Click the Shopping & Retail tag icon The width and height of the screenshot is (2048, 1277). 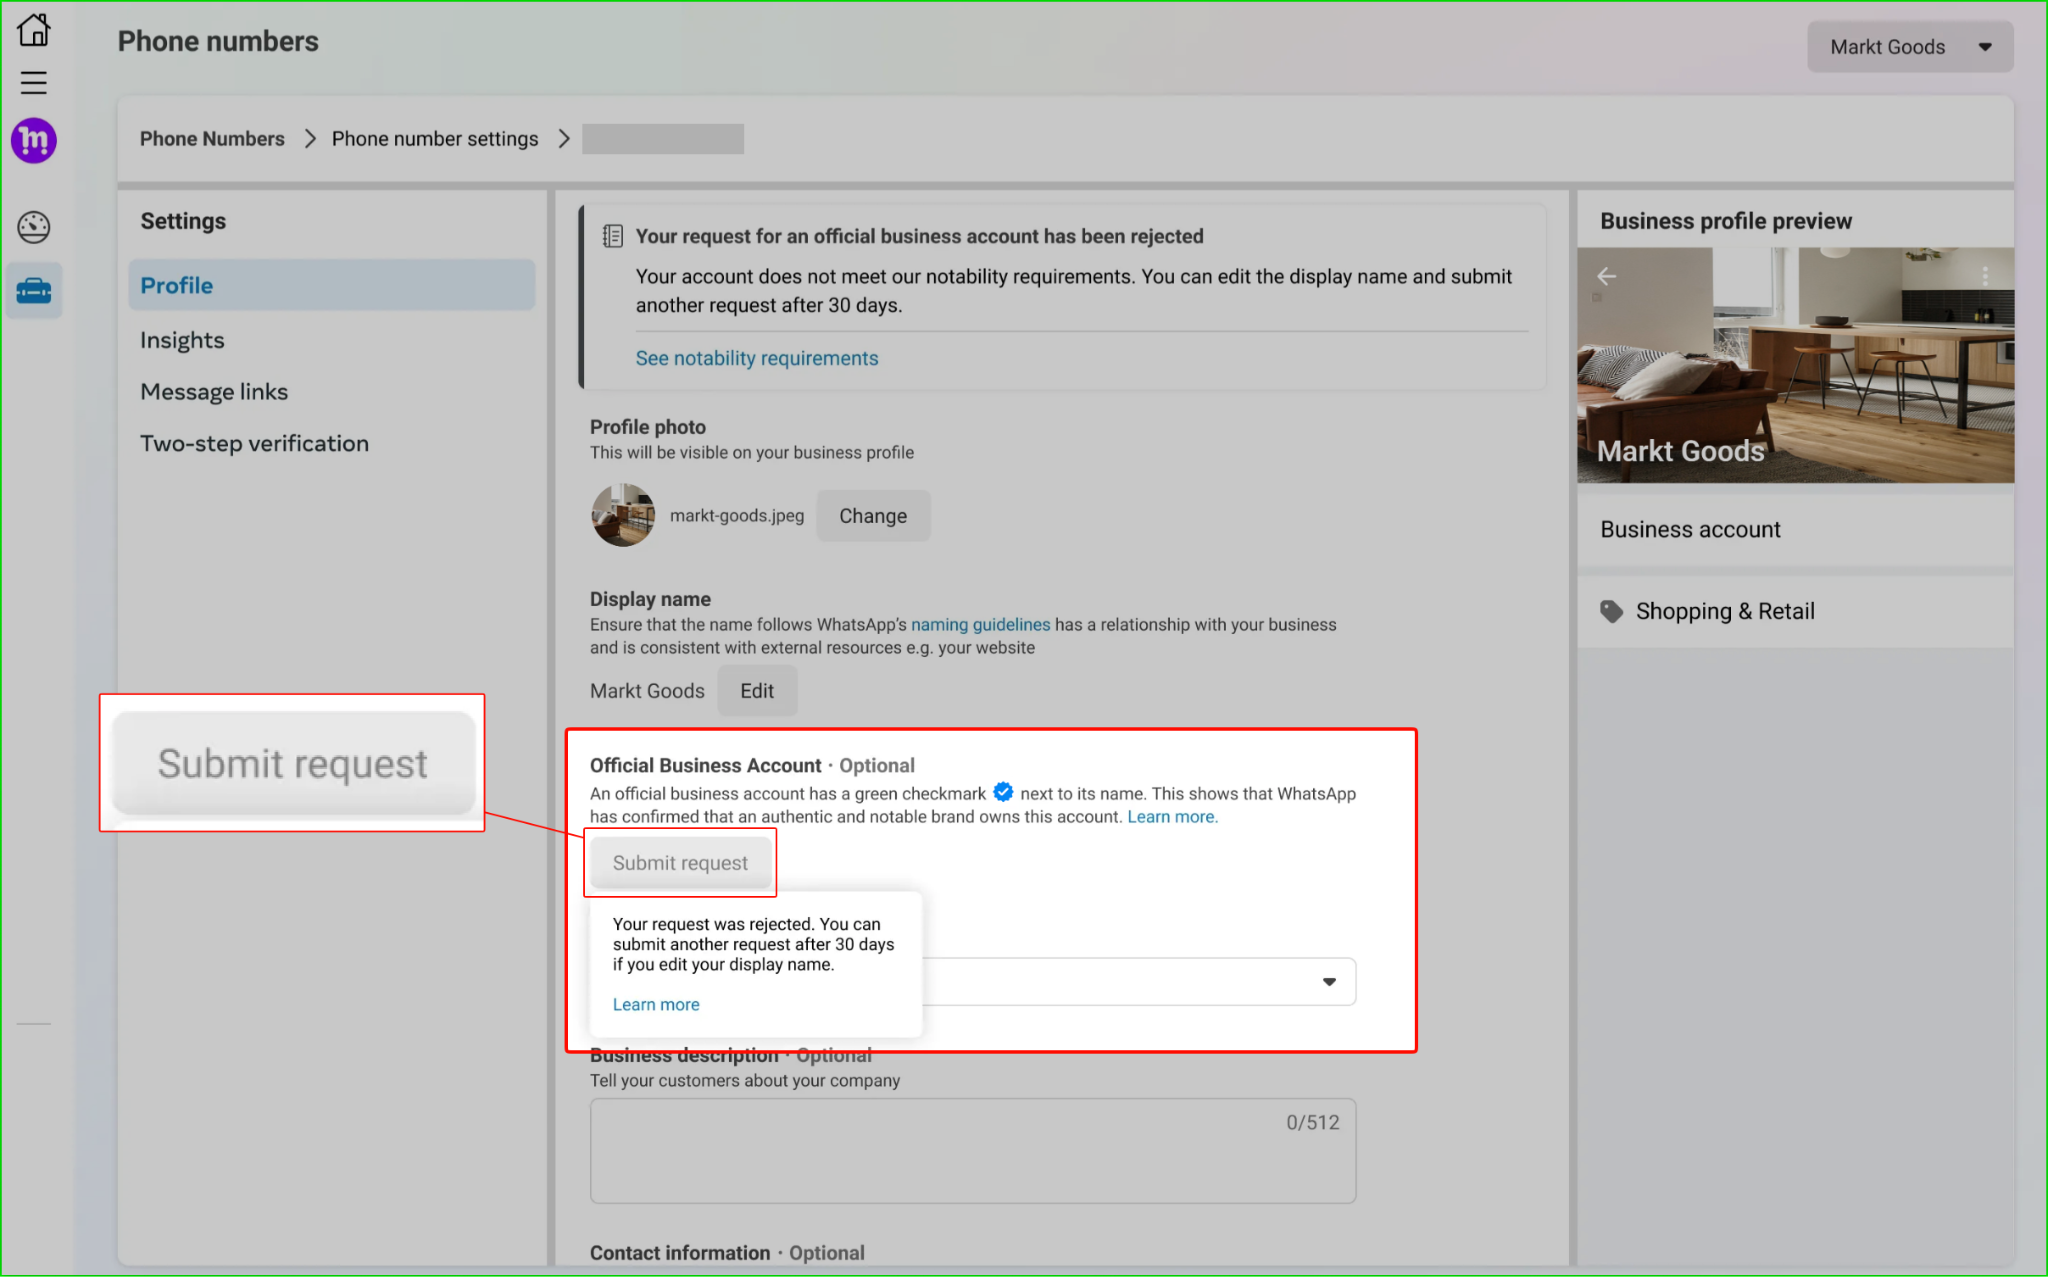[1611, 611]
